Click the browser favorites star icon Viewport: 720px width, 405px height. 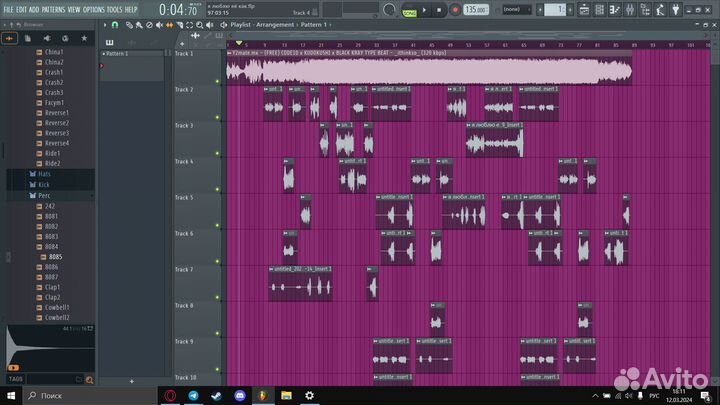pyautogui.click(x=84, y=37)
